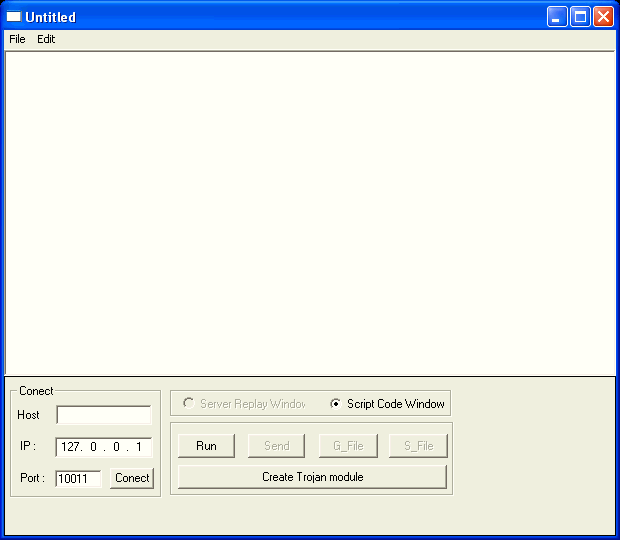
Task: Click the greyed-out Send button
Action: coord(276,446)
